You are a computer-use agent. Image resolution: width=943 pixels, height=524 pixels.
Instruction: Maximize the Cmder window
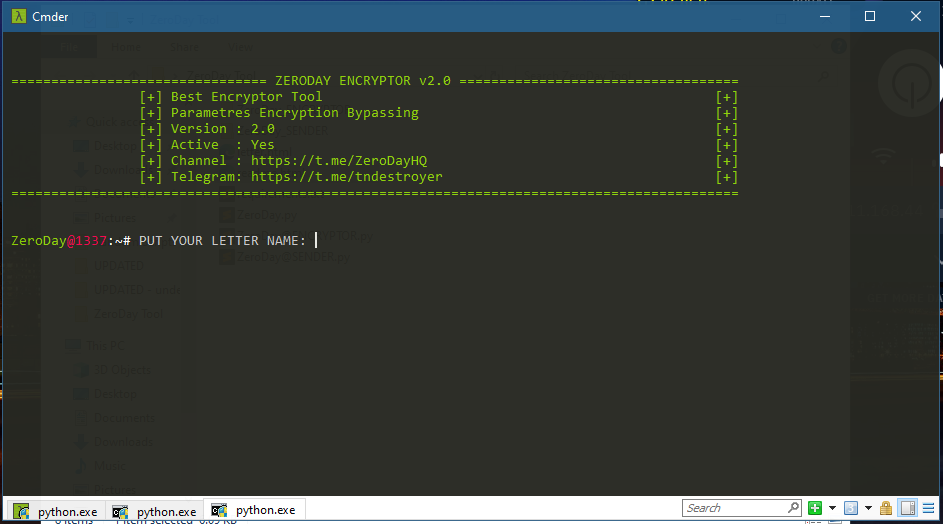pos(870,16)
